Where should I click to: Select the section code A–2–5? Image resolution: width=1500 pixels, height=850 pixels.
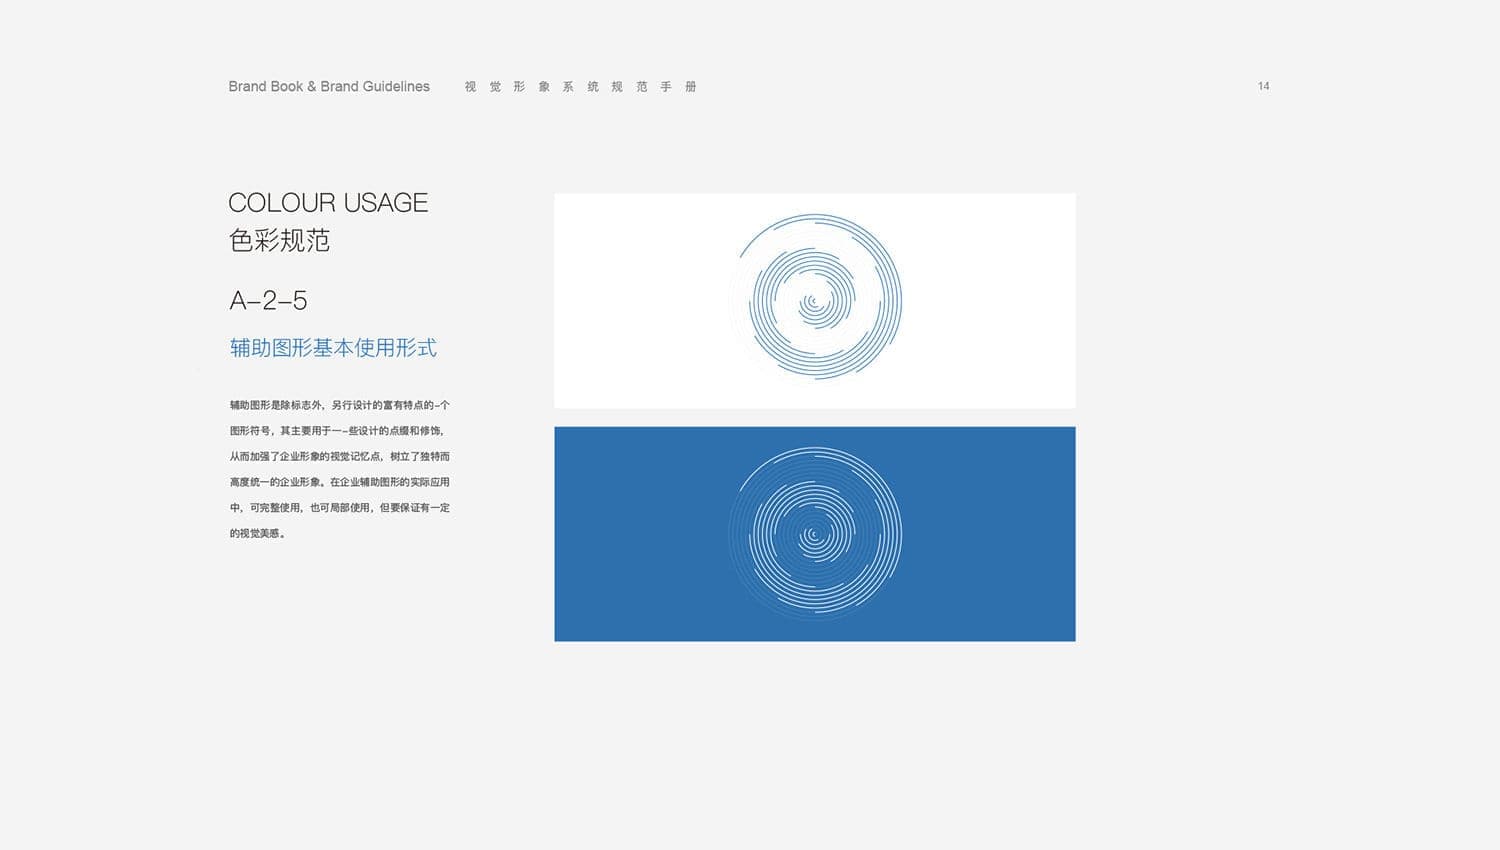coord(268,300)
